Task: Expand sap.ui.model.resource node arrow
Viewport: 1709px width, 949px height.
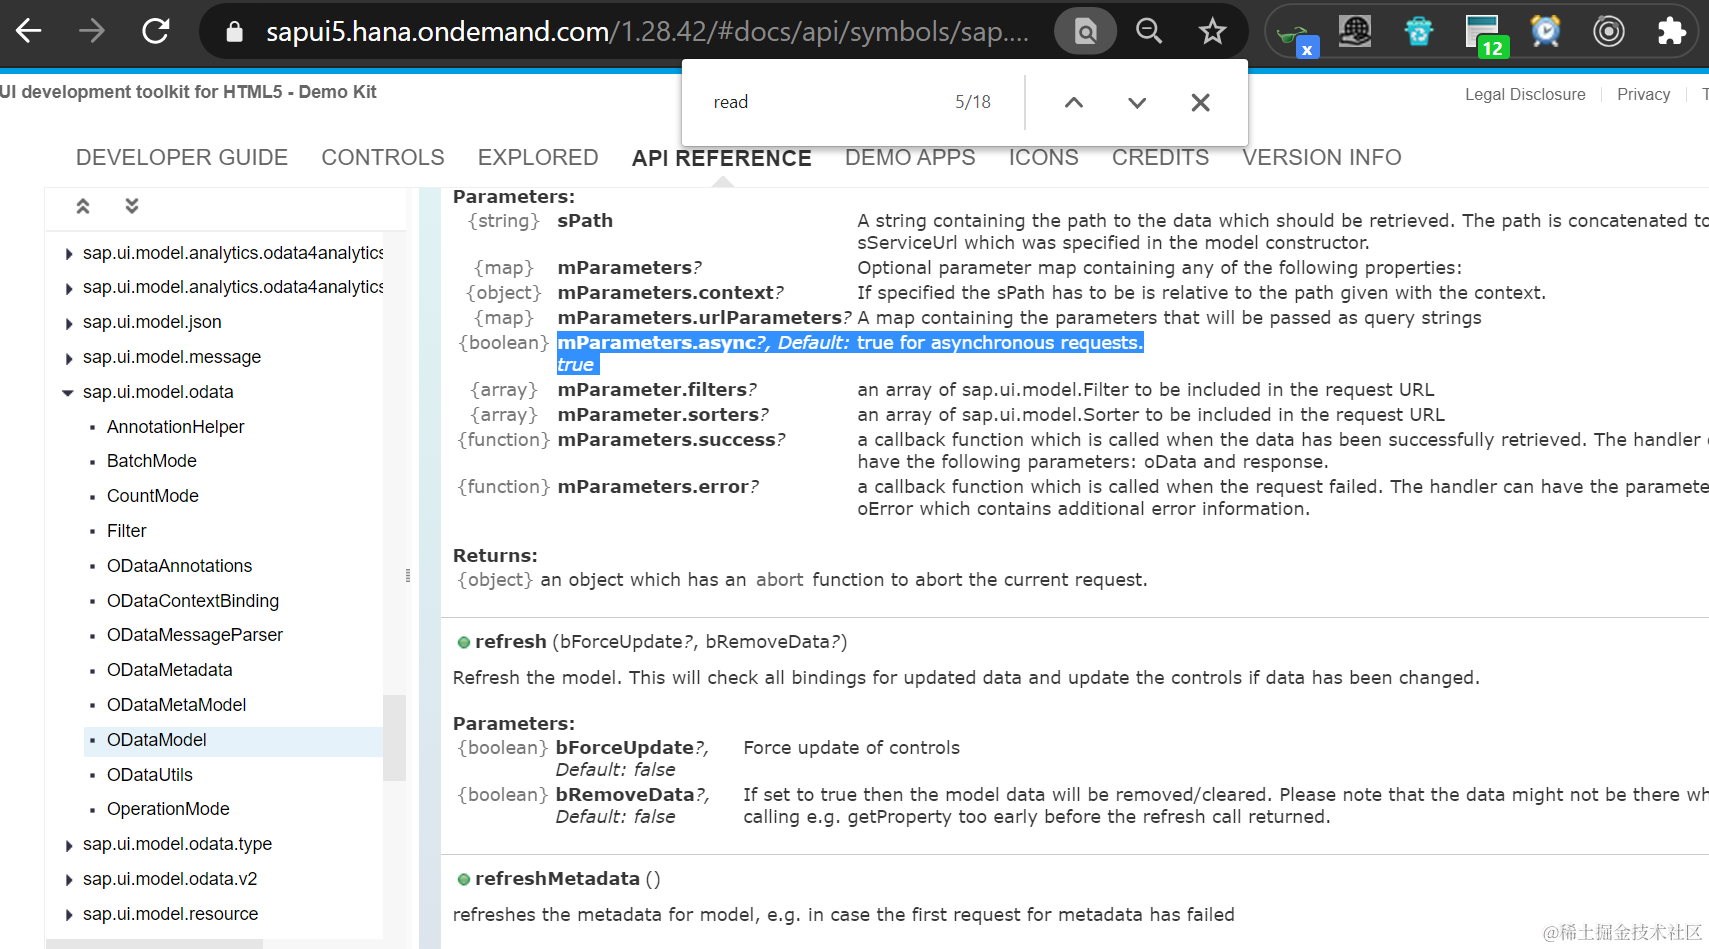Action: pyautogui.click(x=68, y=915)
